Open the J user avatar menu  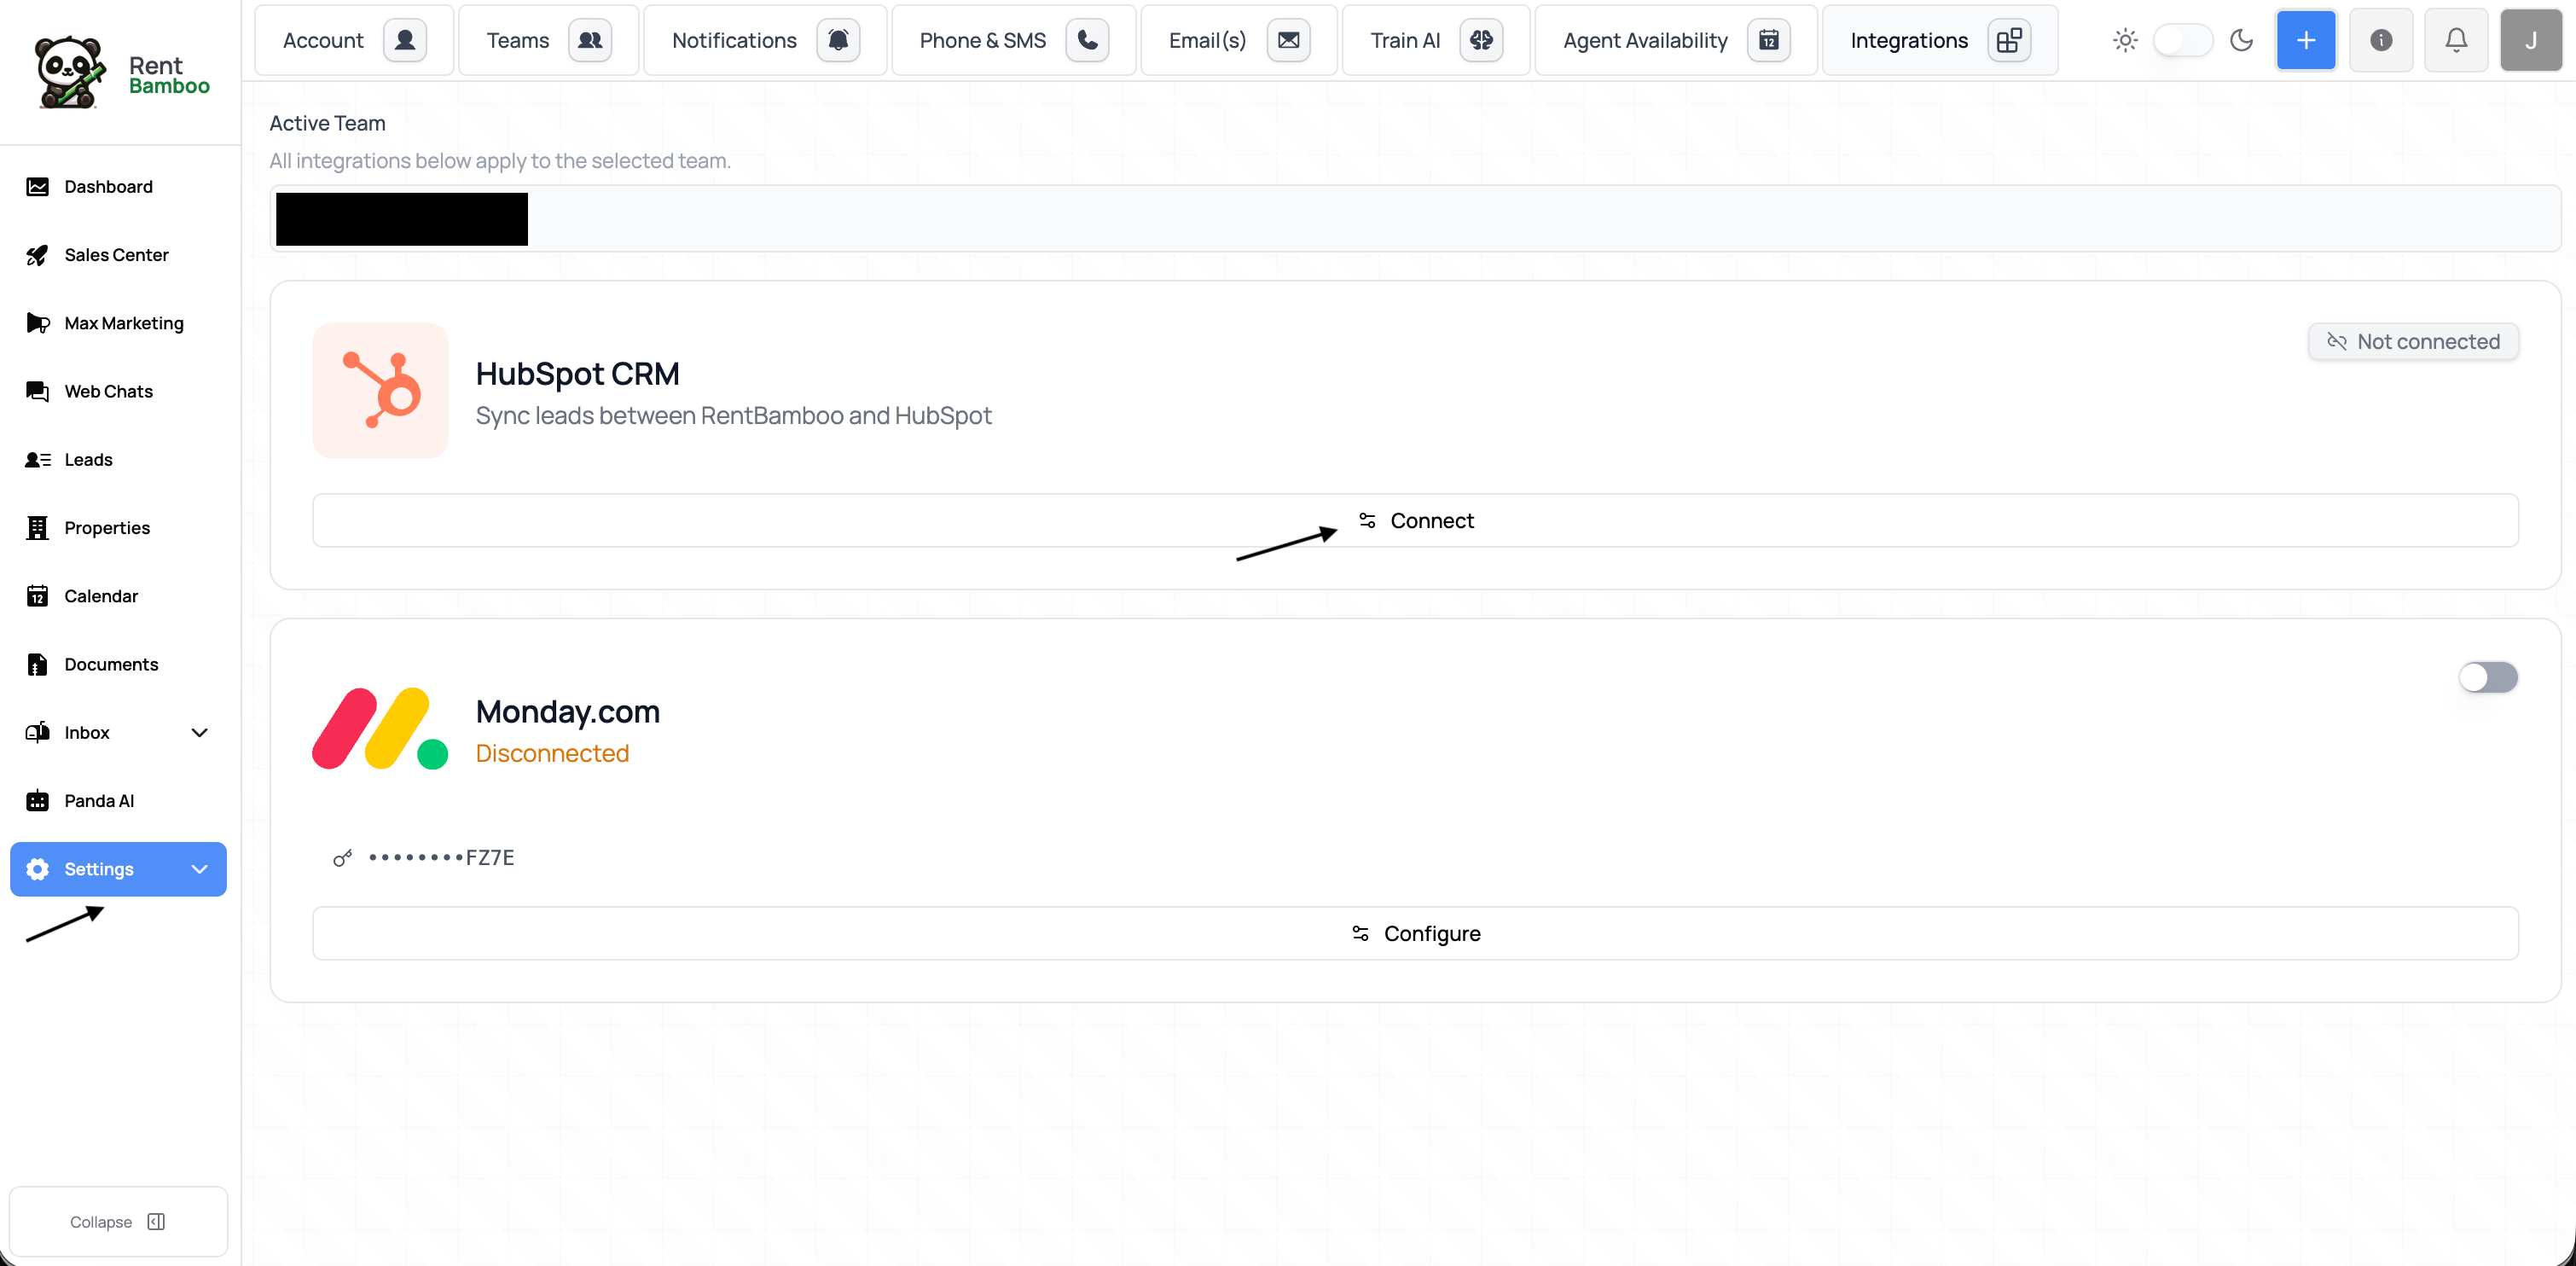click(x=2531, y=40)
